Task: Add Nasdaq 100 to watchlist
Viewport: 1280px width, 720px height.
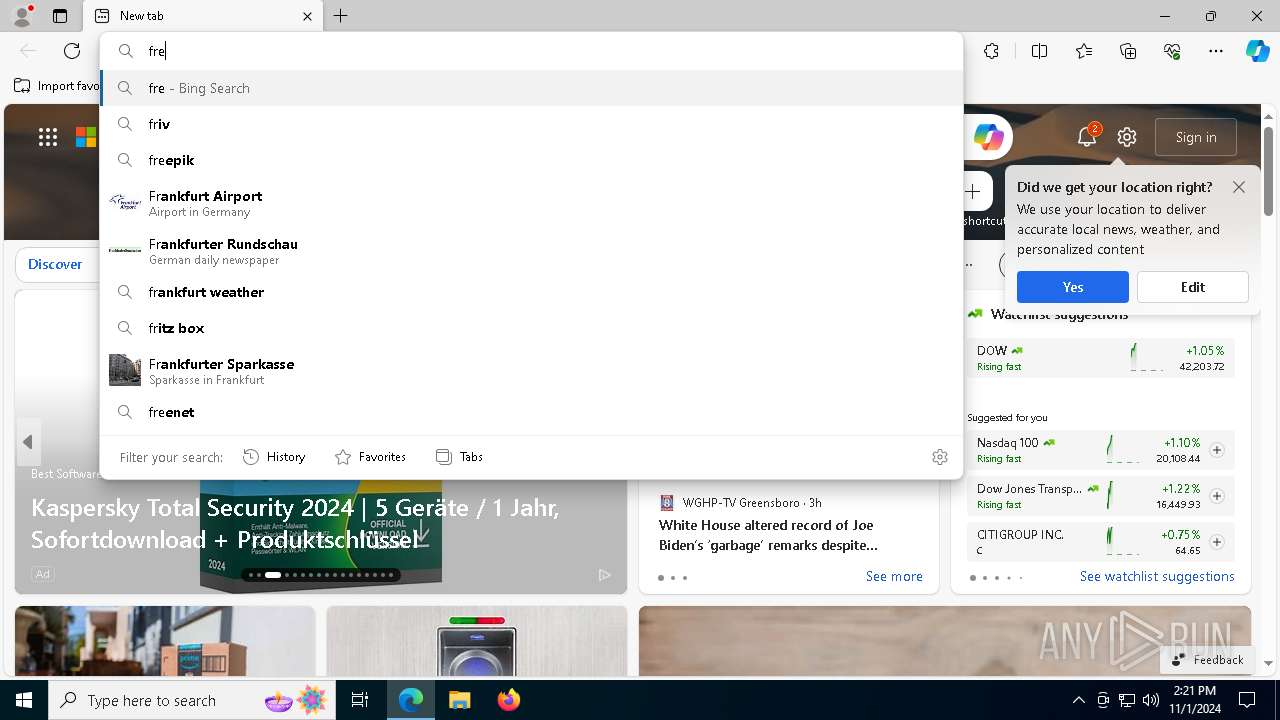Action: (x=1217, y=450)
